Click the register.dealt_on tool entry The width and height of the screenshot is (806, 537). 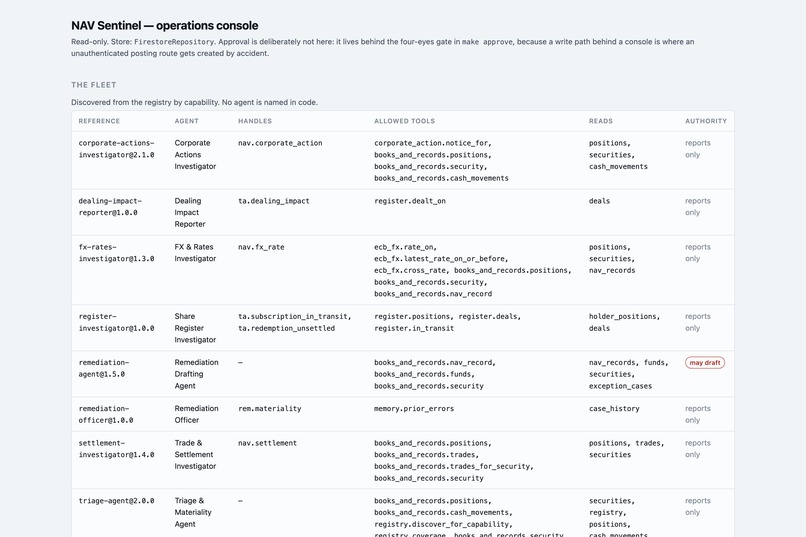coord(410,201)
